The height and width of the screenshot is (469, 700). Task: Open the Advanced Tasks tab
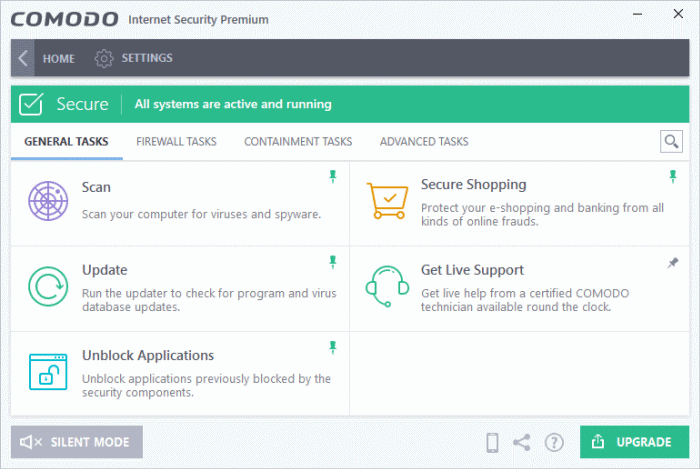[x=424, y=141]
